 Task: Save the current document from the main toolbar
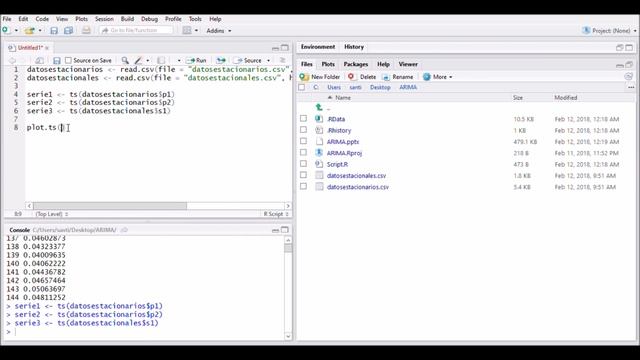pos(54,31)
